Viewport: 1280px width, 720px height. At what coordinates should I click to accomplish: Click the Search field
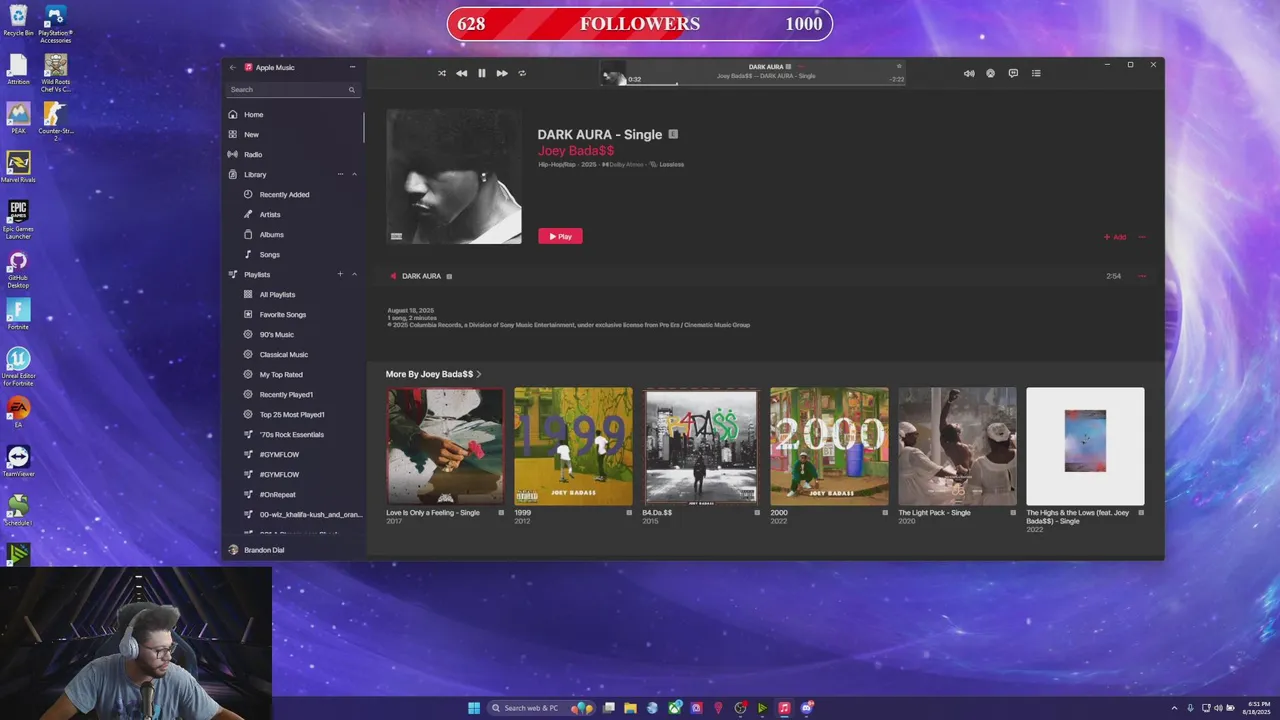[292, 90]
